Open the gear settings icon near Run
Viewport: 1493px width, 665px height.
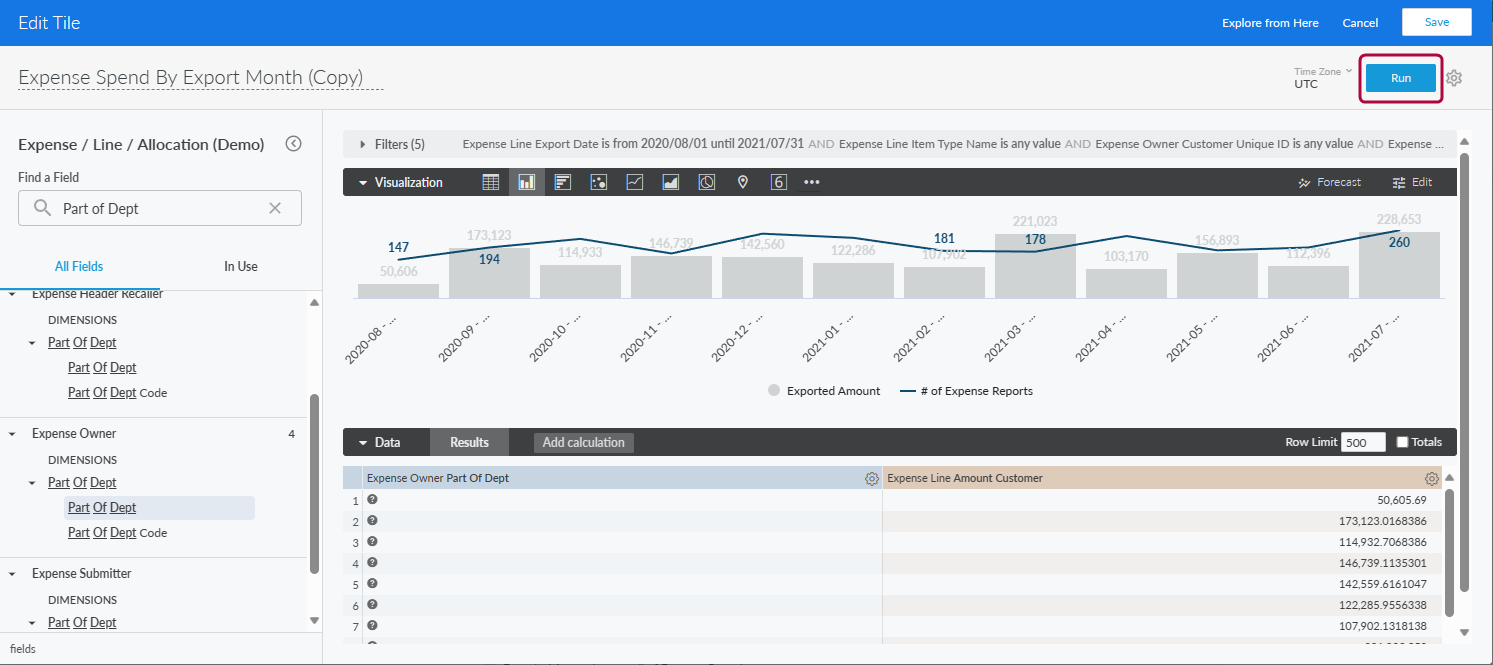point(1453,78)
